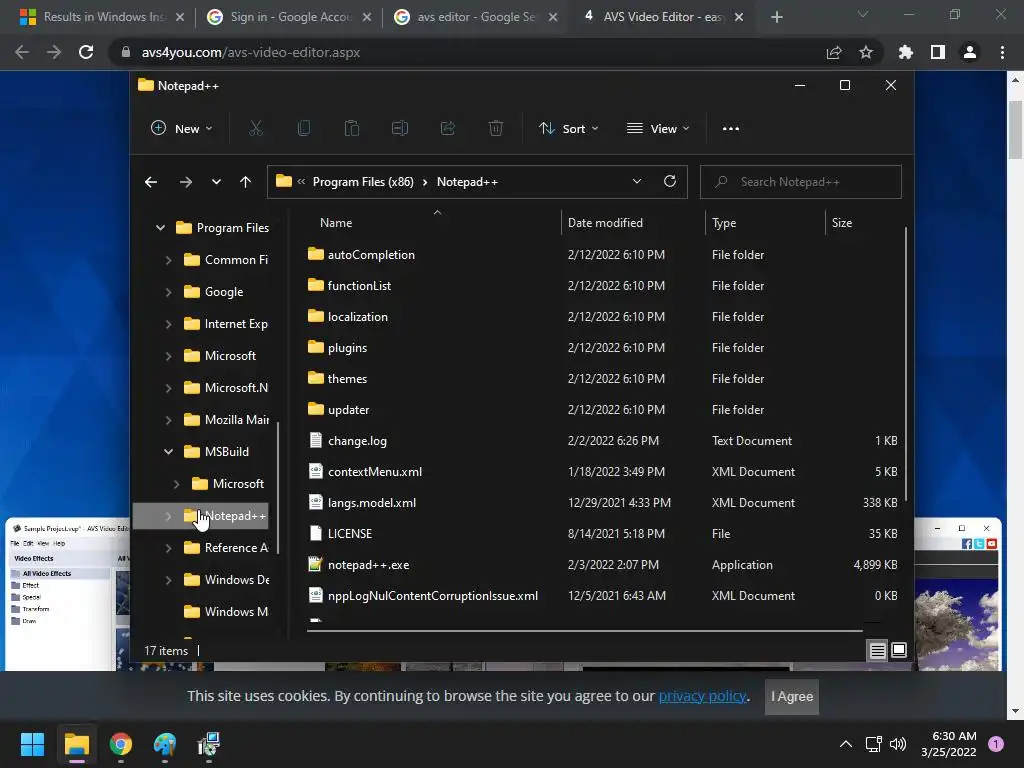Sort by Type column header
Image resolution: width=1024 pixels, height=768 pixels.
point(724,223)
